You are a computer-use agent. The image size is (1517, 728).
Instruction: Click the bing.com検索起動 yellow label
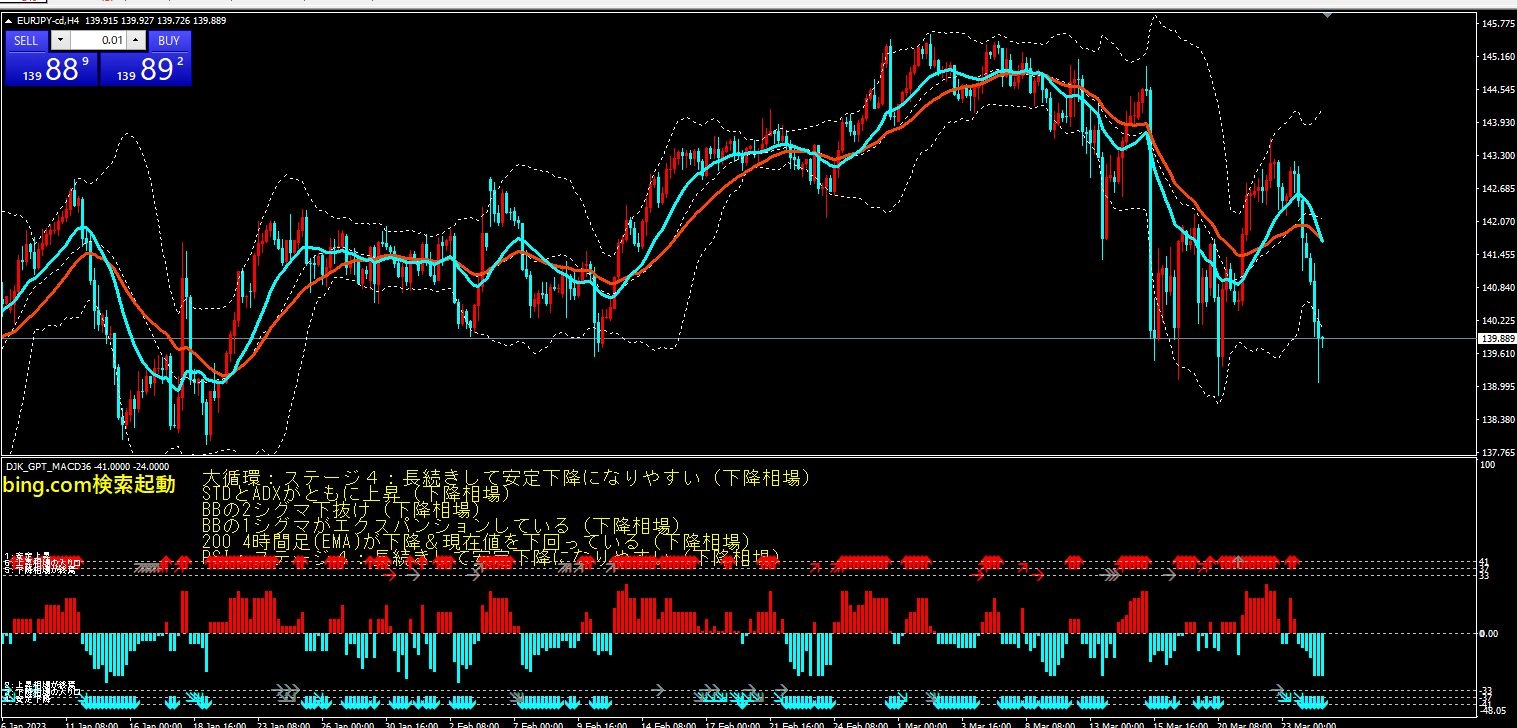[x=89, y=485]
